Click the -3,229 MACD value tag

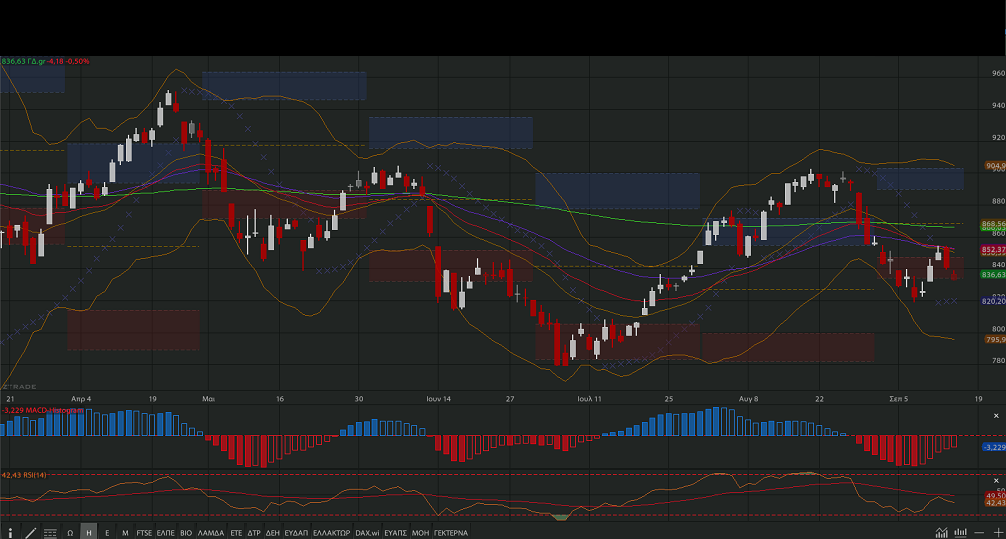pos(994,447)
